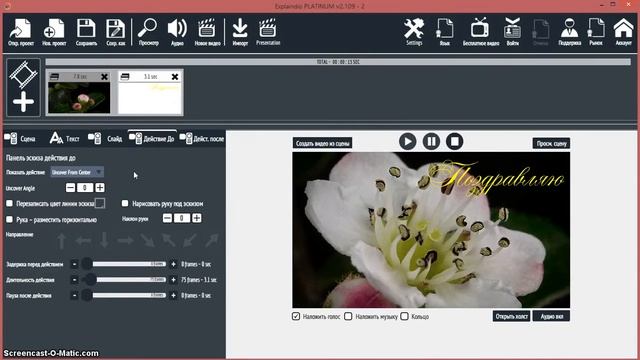Switch to Слайд tab

(x=105, y=138)
